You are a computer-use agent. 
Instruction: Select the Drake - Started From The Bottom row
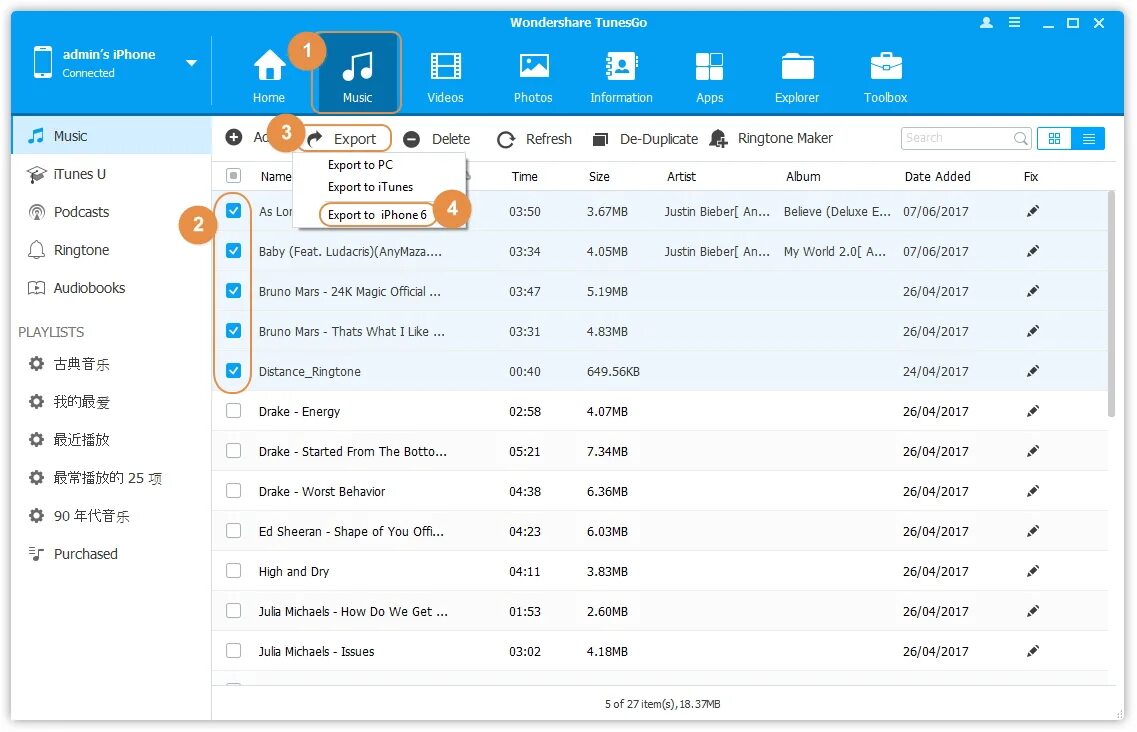[x=660, y=451]
